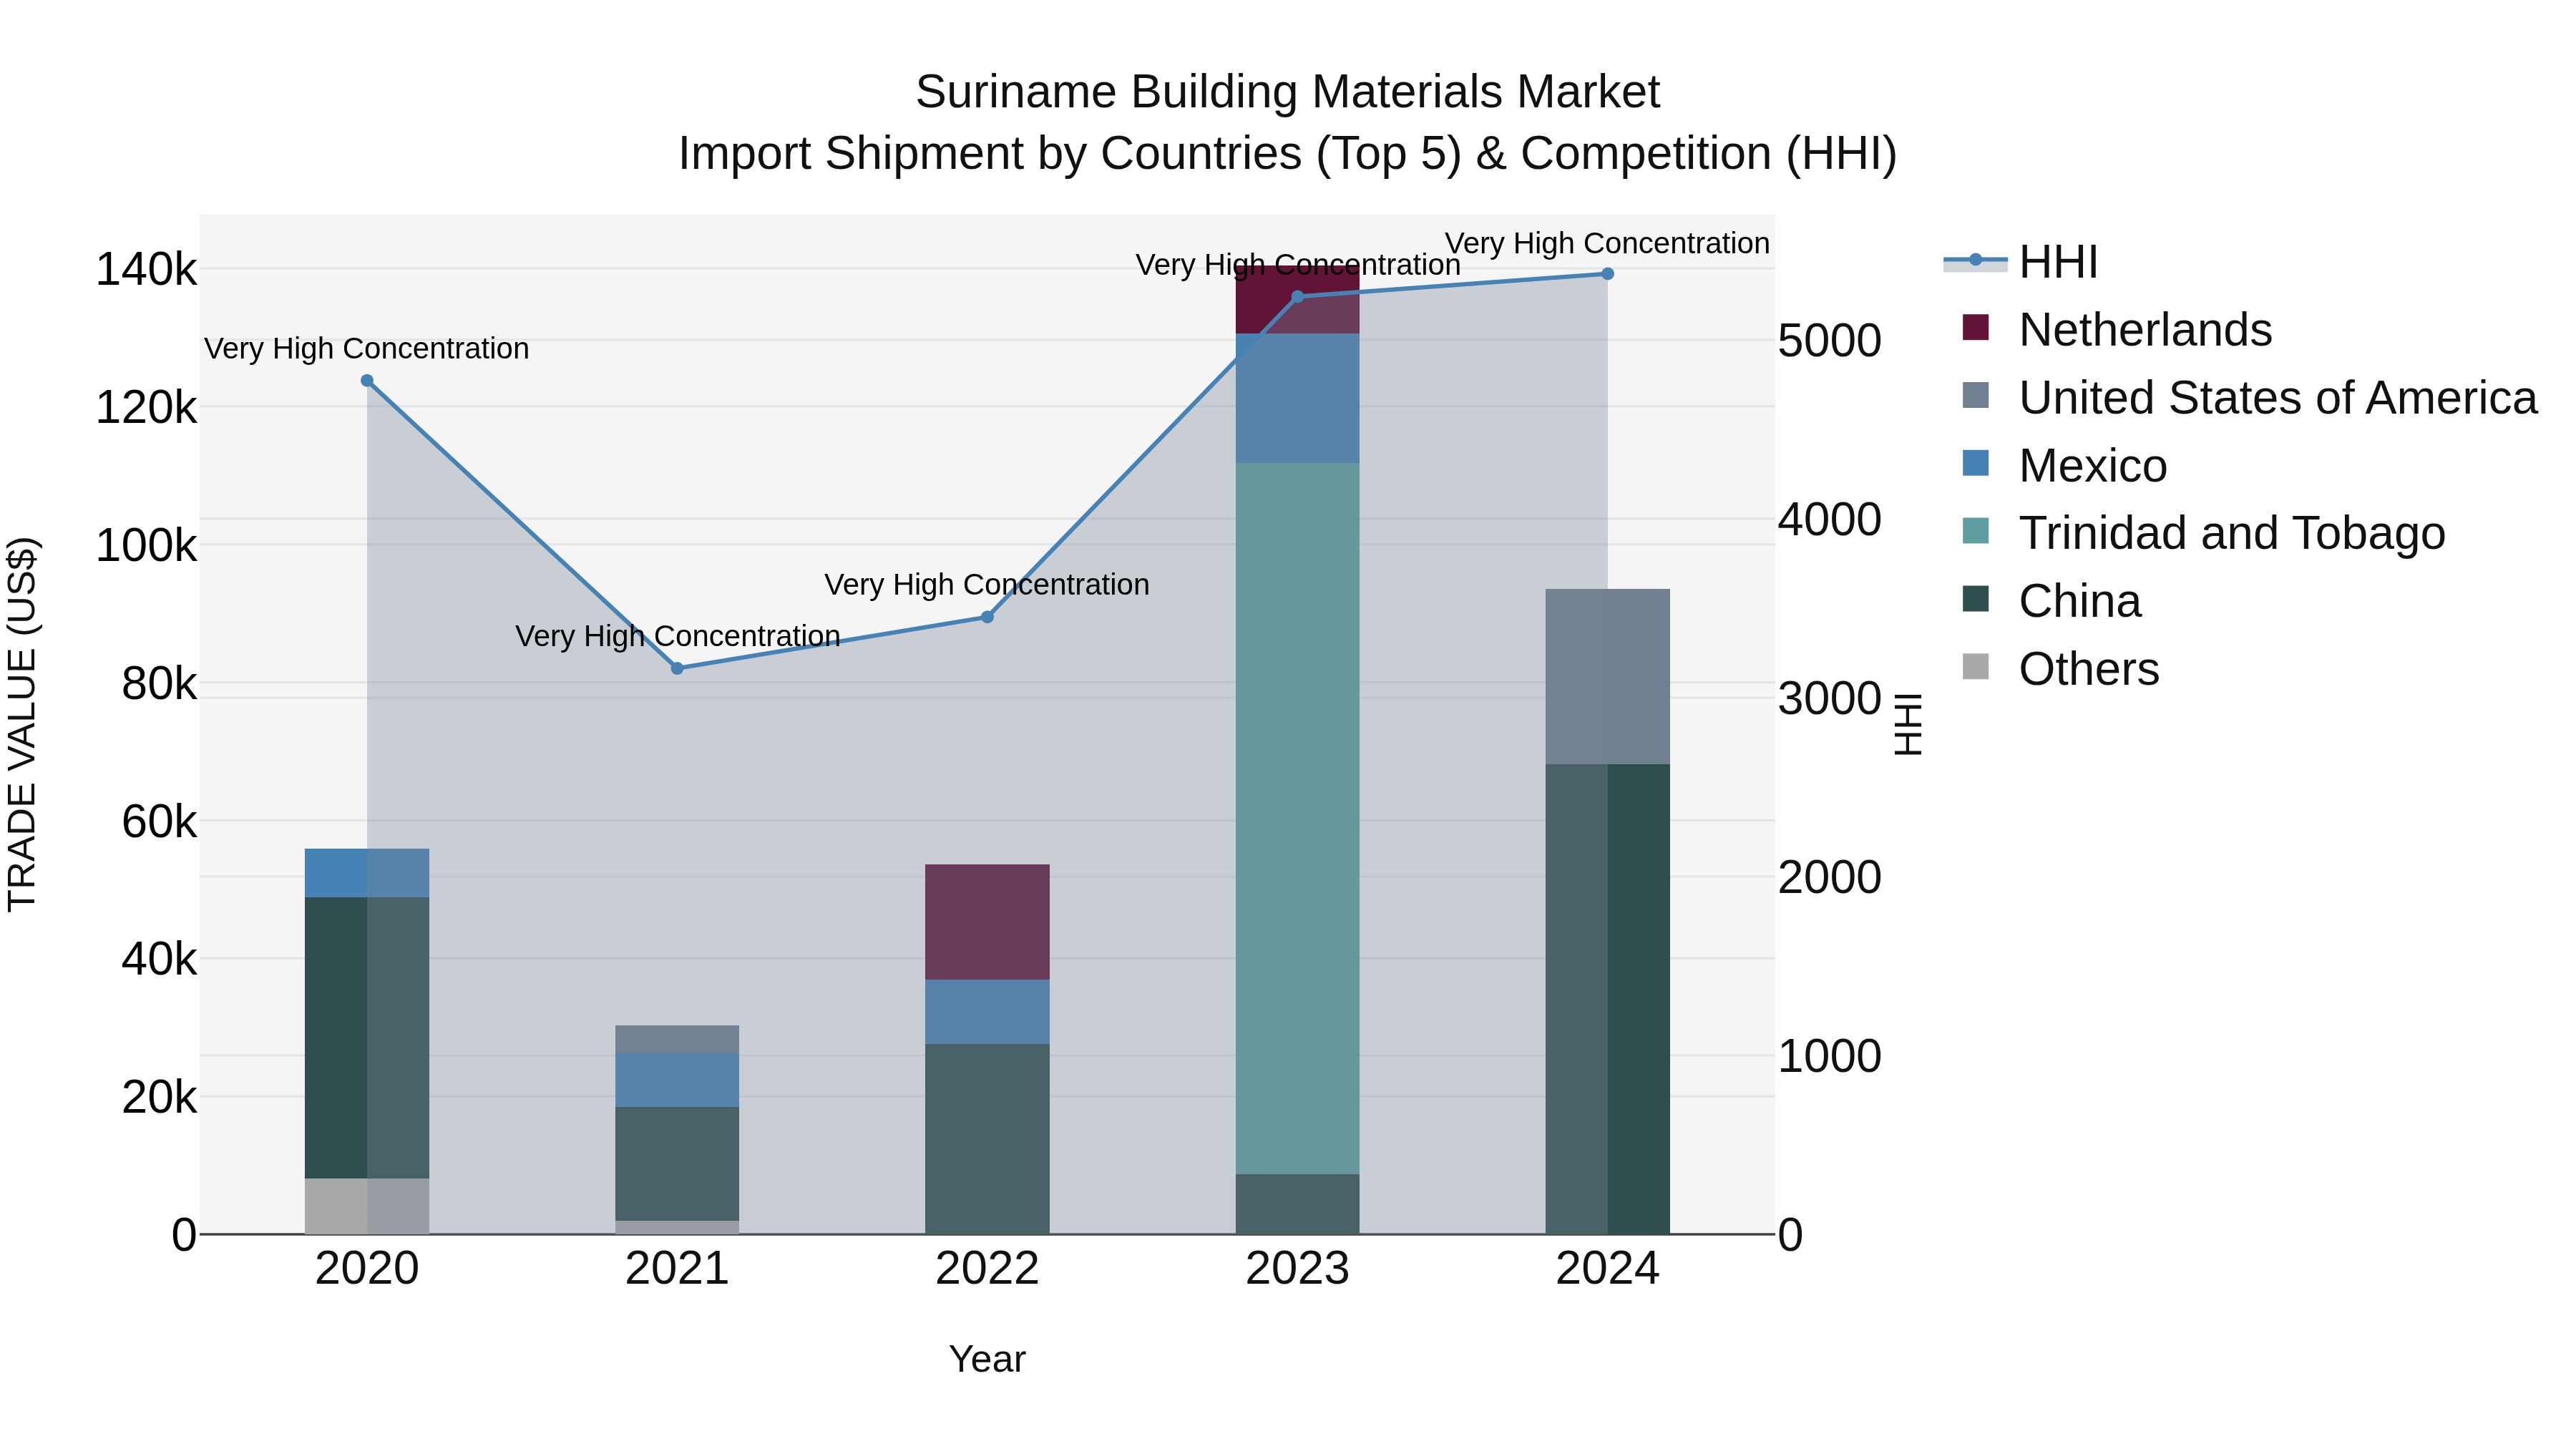Click the Others bar segment in 2020
This screenshot has width=2576, height=1449.
tap(367, 1206)
